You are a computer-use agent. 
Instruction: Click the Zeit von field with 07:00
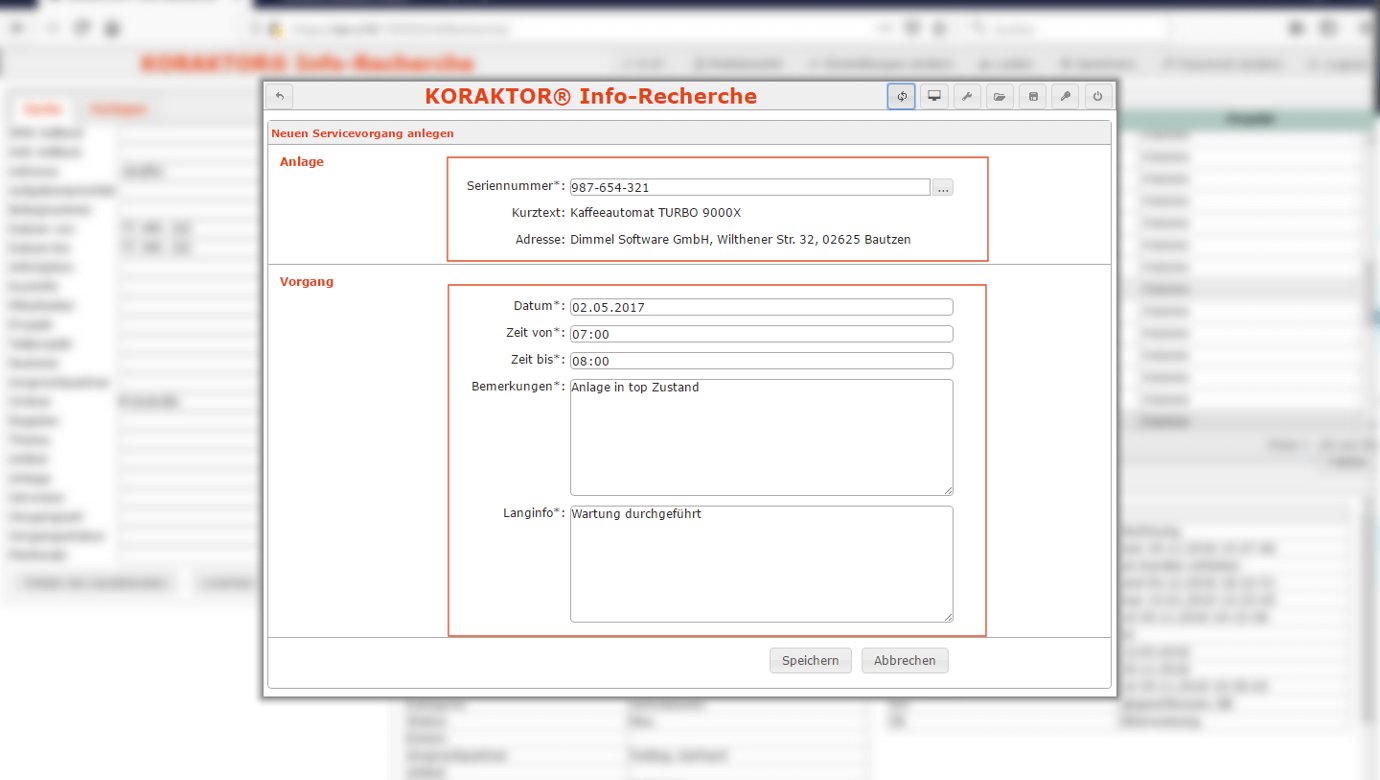click(x=761, y=334)
